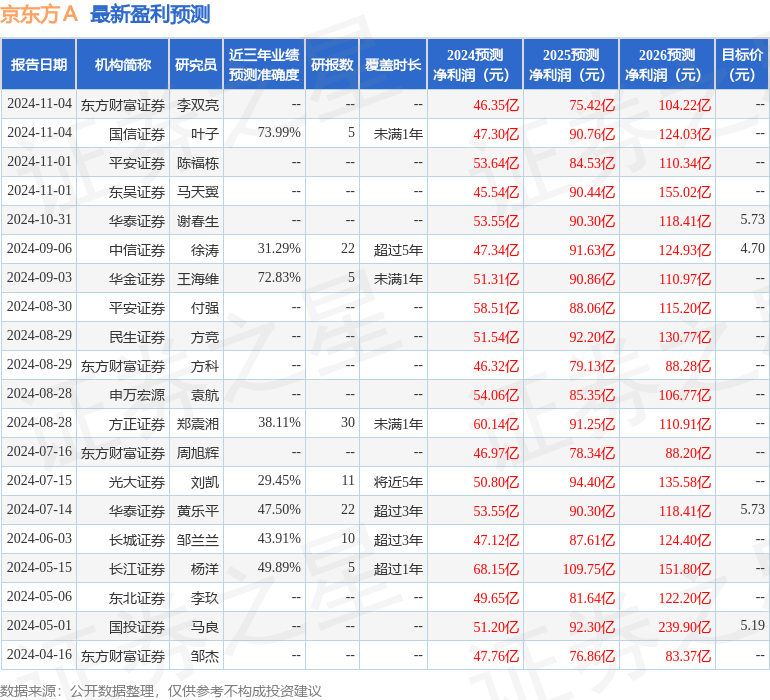The width and height of the screenshot is (770, 700).
Task: Select researcher name 陈福栋
Action: tap(198, 163)
